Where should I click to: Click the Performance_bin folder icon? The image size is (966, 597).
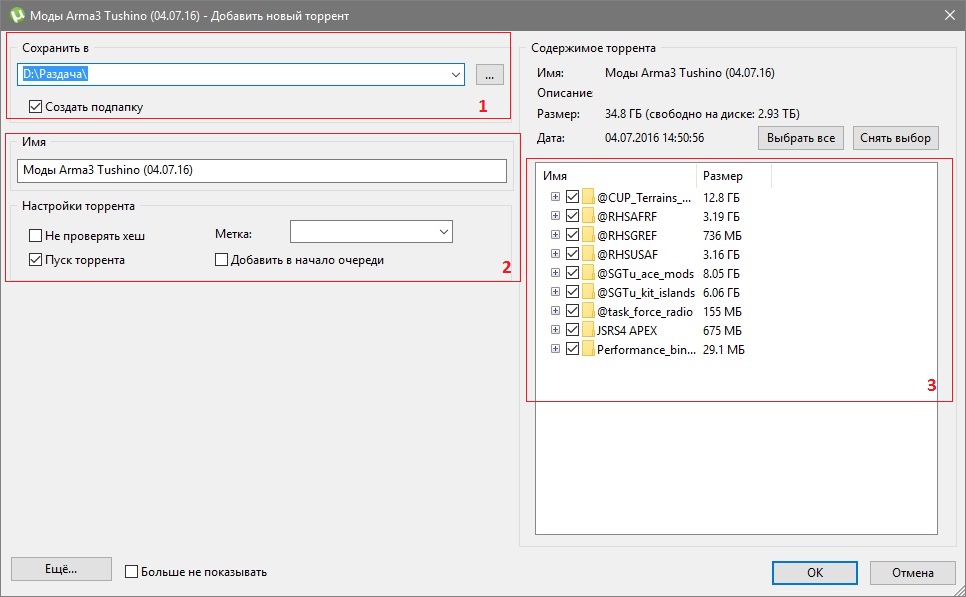point(588,349)
